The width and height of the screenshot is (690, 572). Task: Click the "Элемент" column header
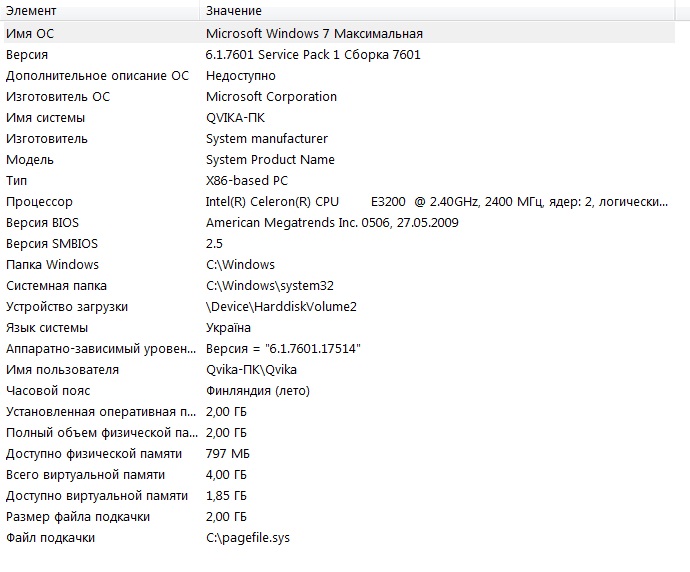(x=32, y=11)
